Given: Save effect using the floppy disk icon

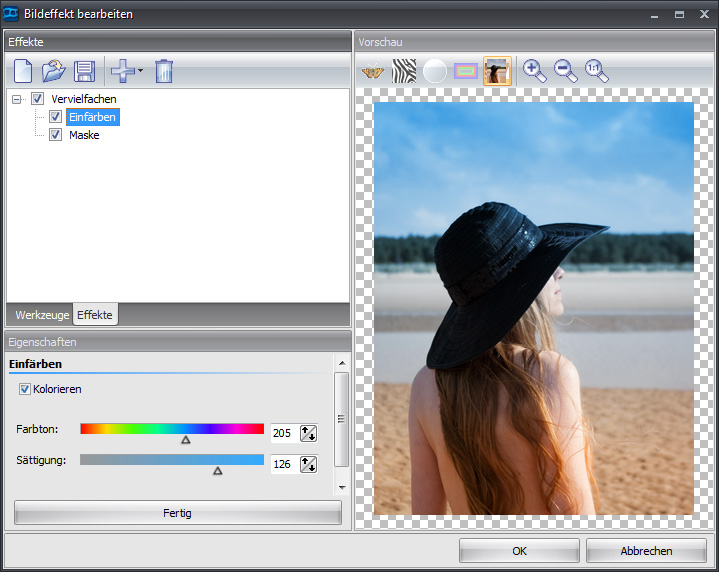Looking at the screenshot, I should point(85,71).
